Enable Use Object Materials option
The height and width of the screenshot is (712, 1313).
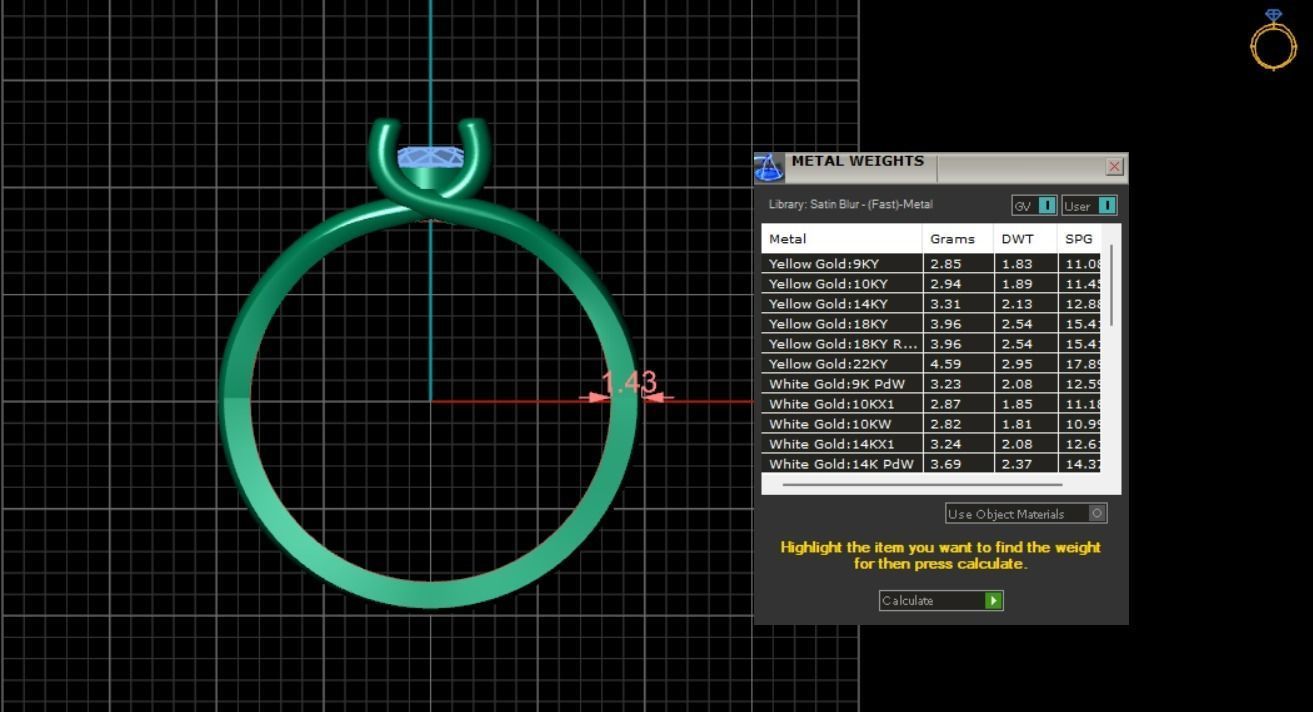point(1026,513)
